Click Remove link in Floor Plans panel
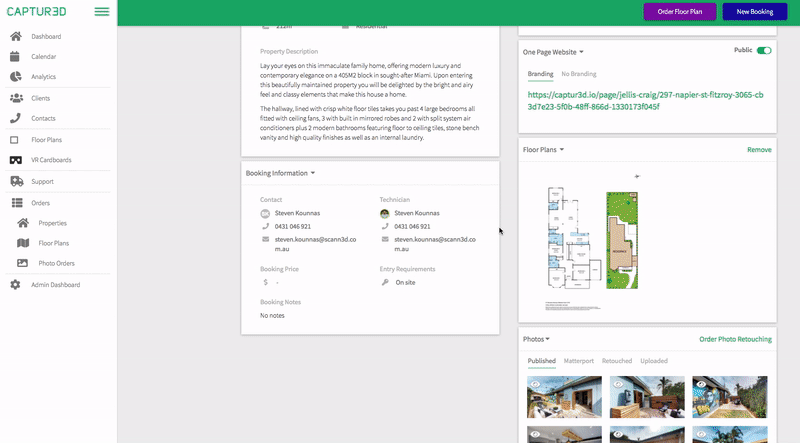This screenshot has width=800, height=443. [x=759, y=150]
